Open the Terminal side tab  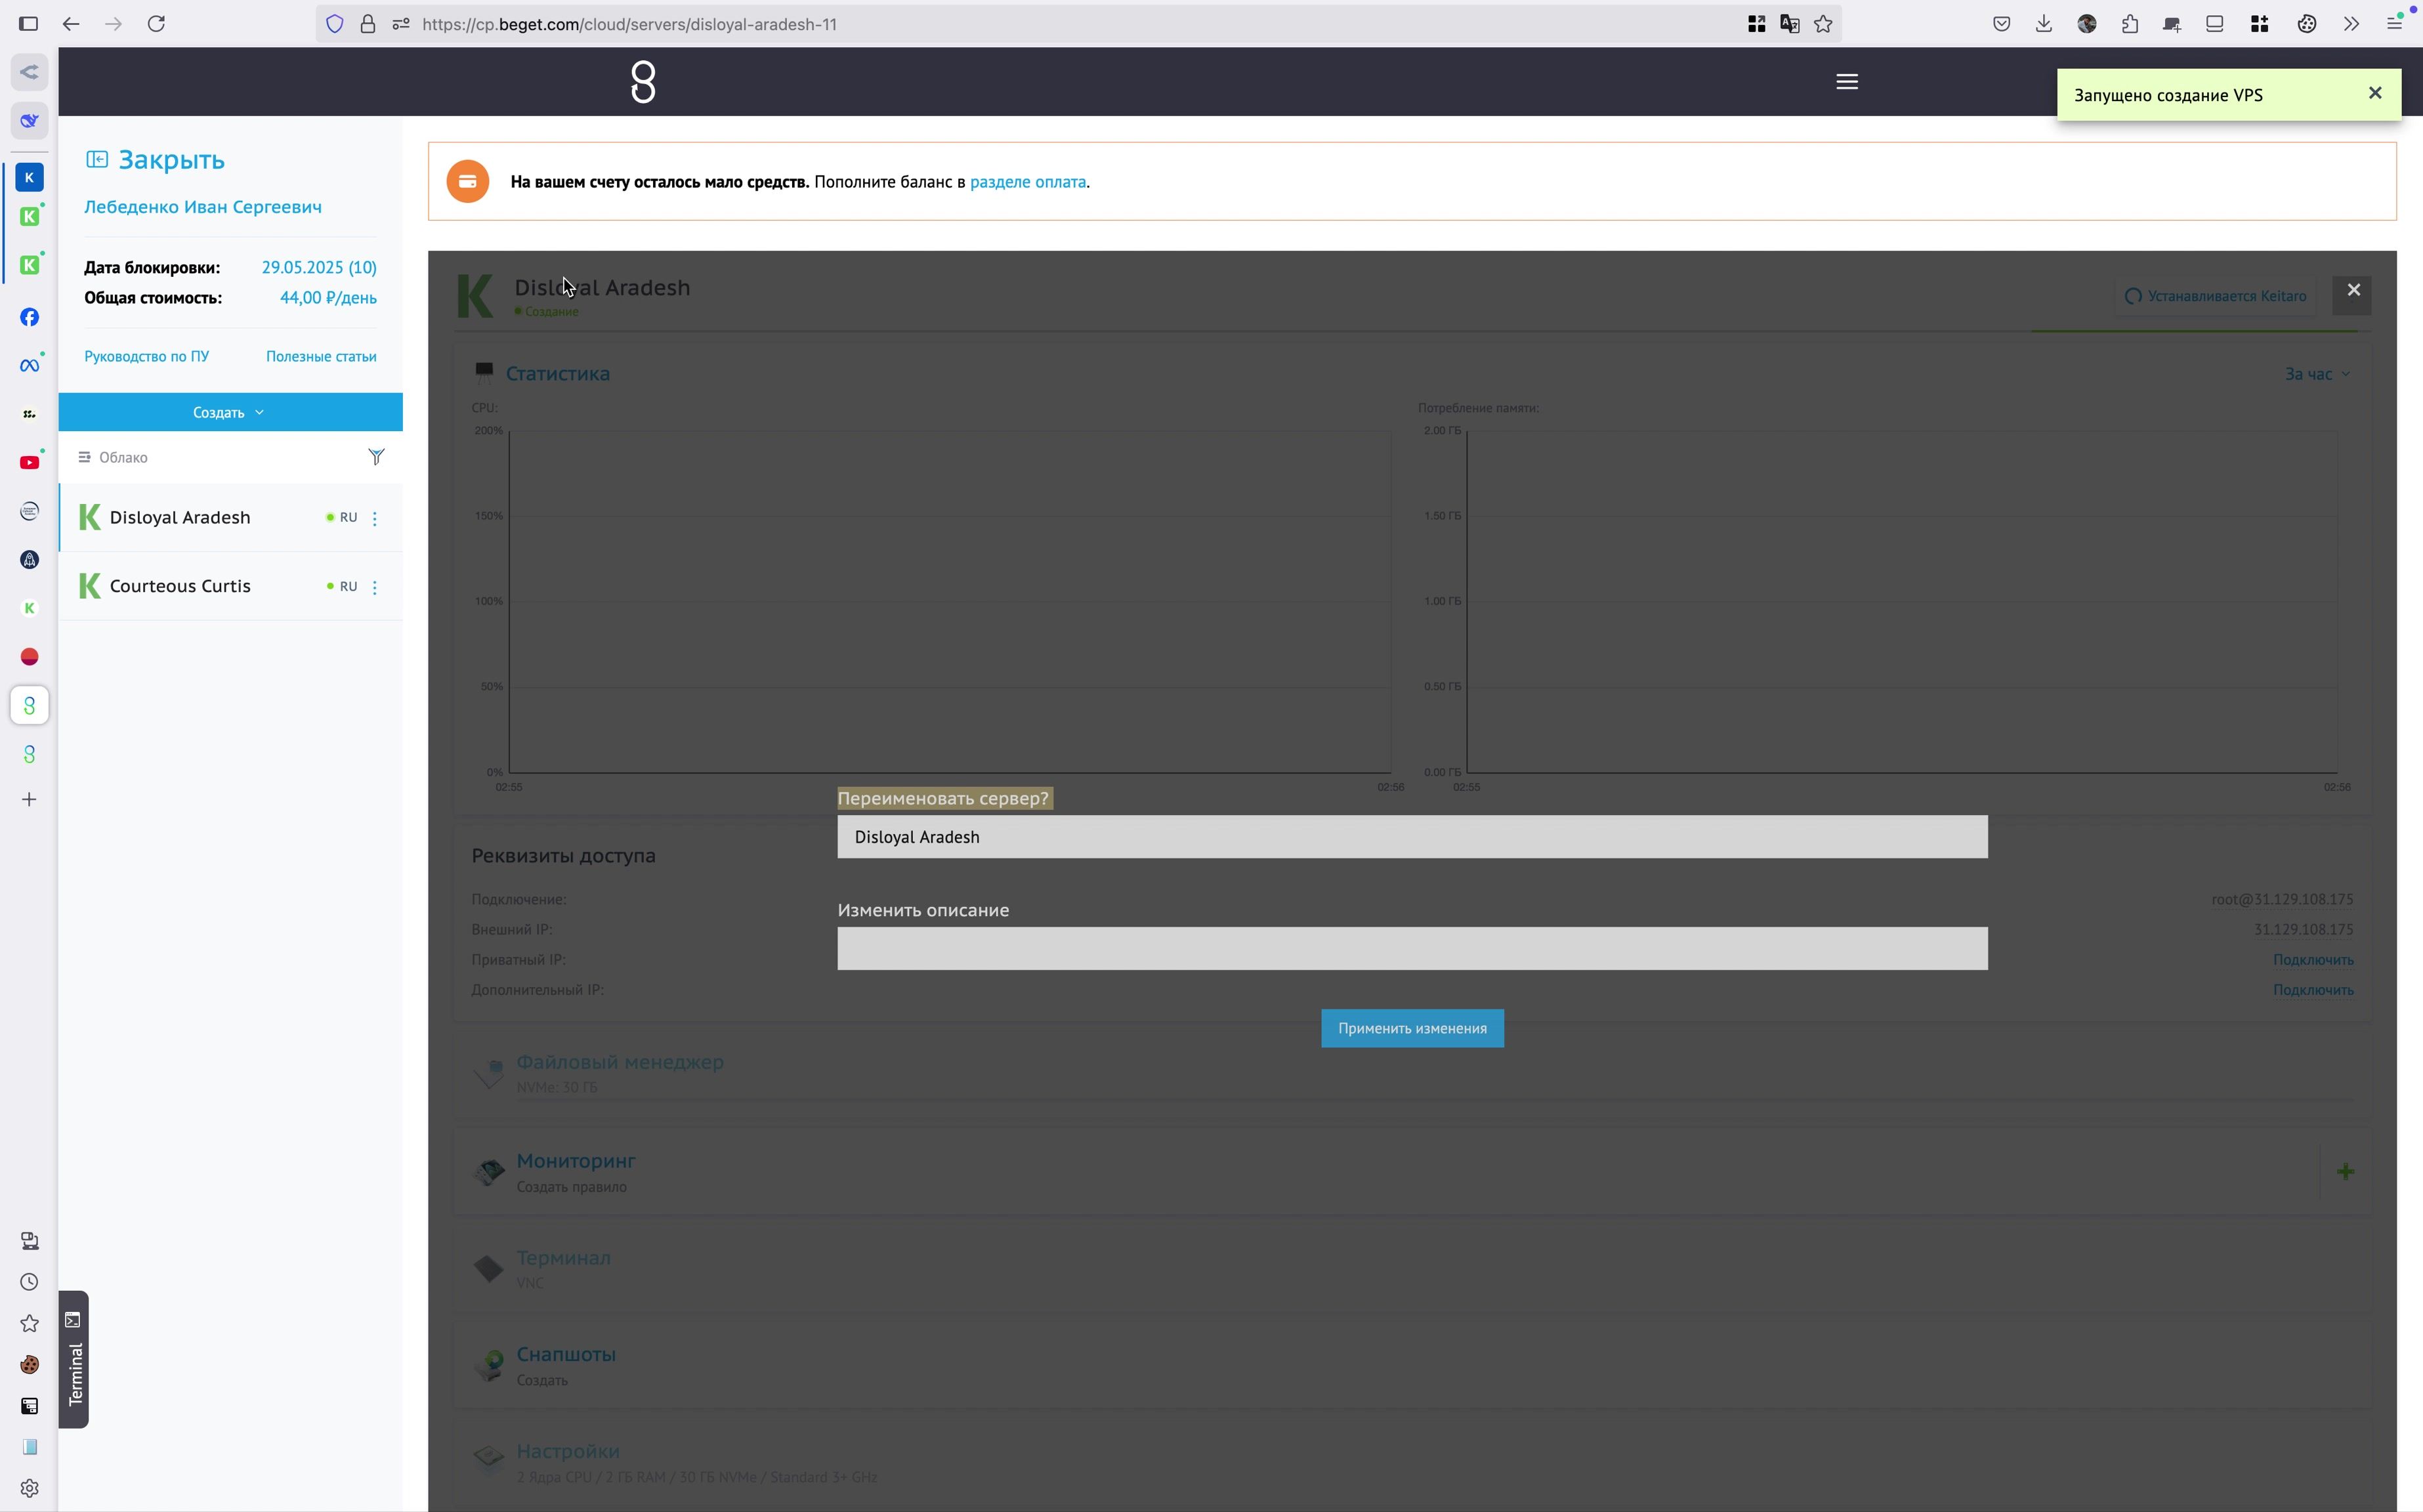[x=74, y=1360]
